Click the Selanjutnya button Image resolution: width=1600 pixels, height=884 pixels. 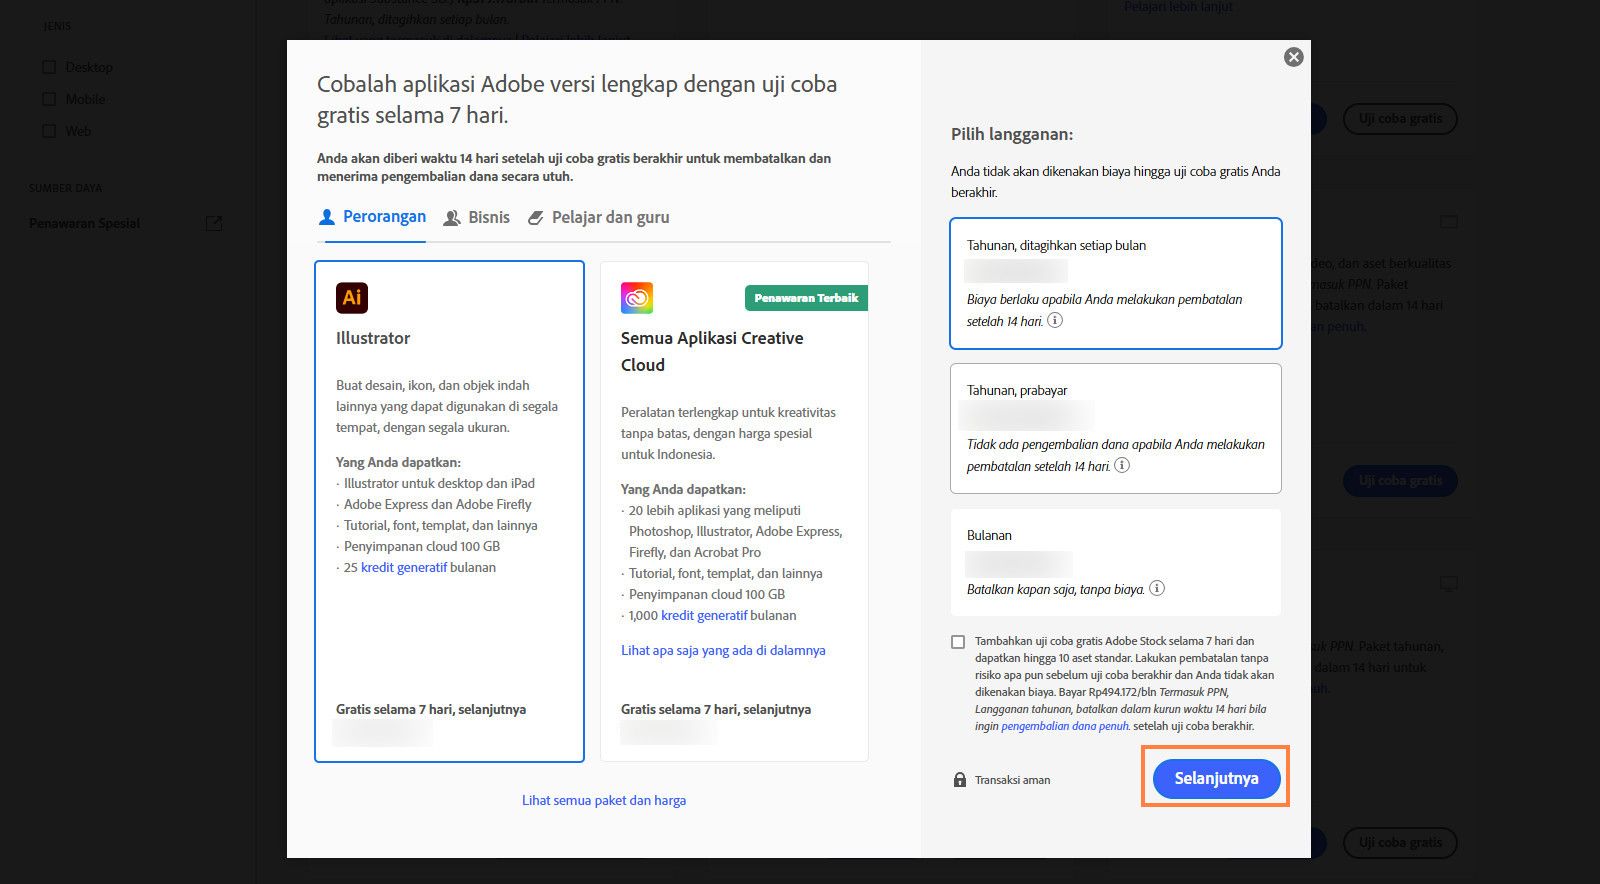coord(1216,779)
